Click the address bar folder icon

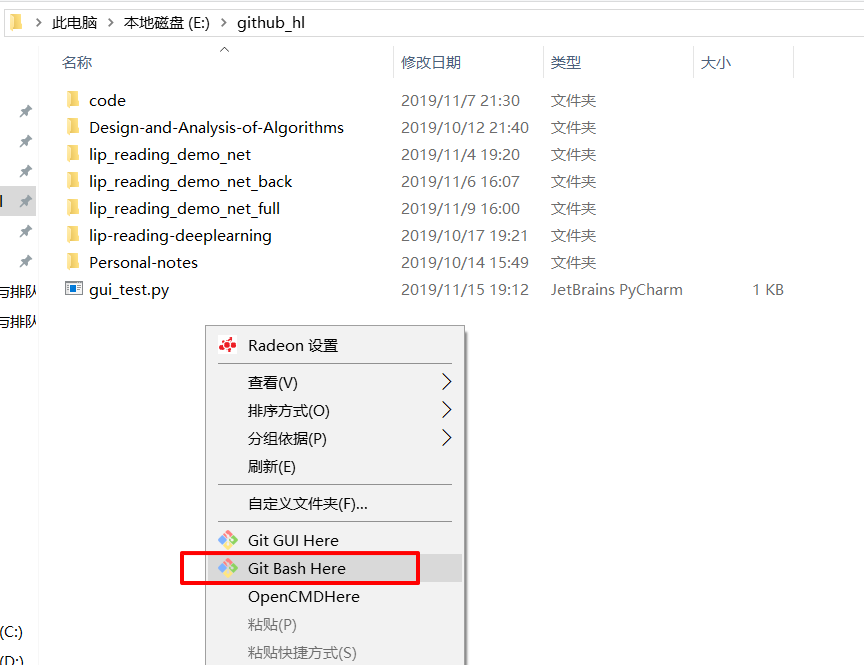tap(16, 22)
